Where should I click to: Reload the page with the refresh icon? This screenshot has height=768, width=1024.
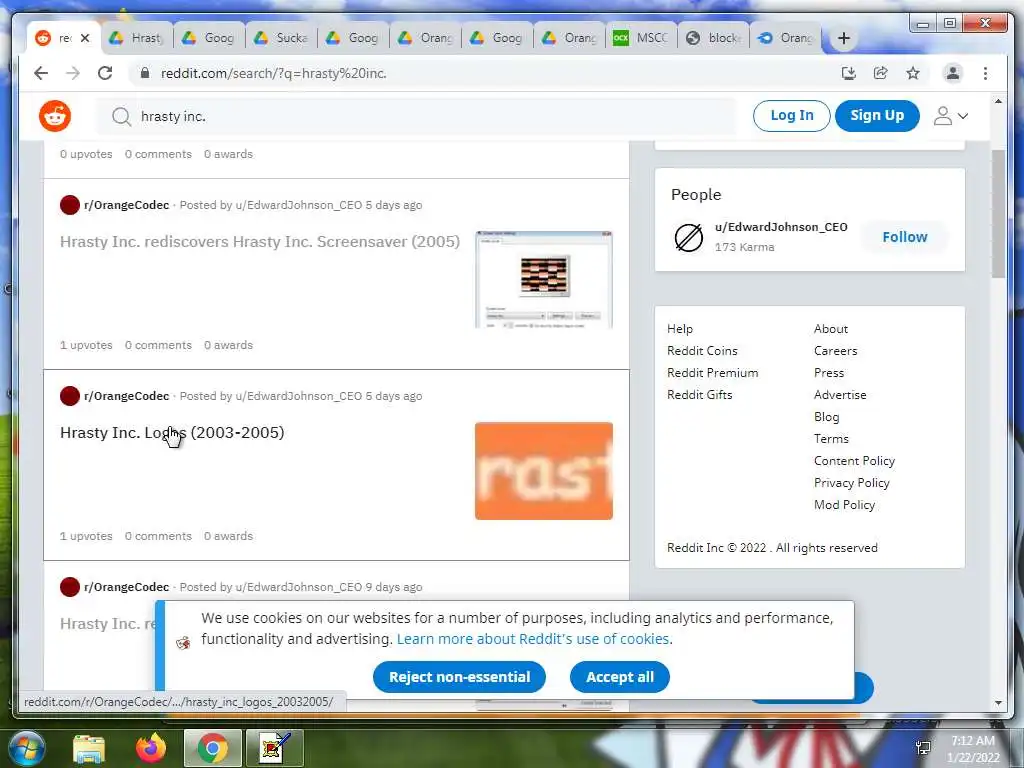(105, 73)
